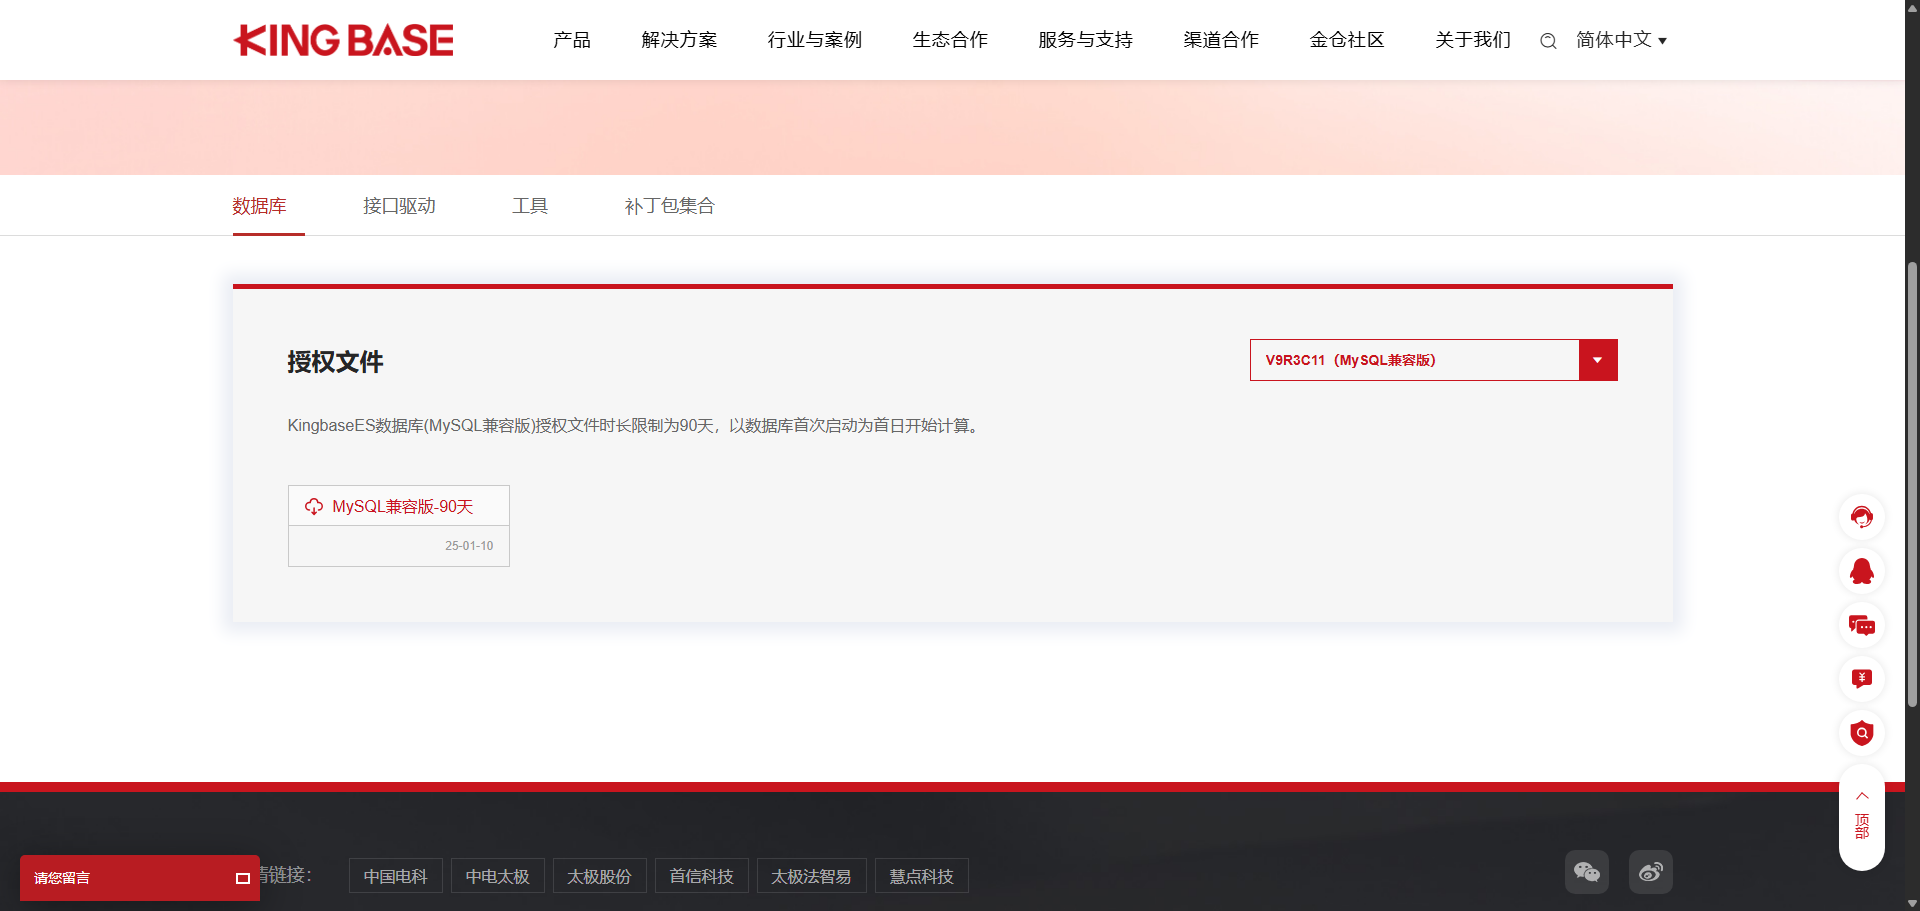Click the scrollbar down arrow
This screenshot has height=911, width=1920.
point(1912,903)
